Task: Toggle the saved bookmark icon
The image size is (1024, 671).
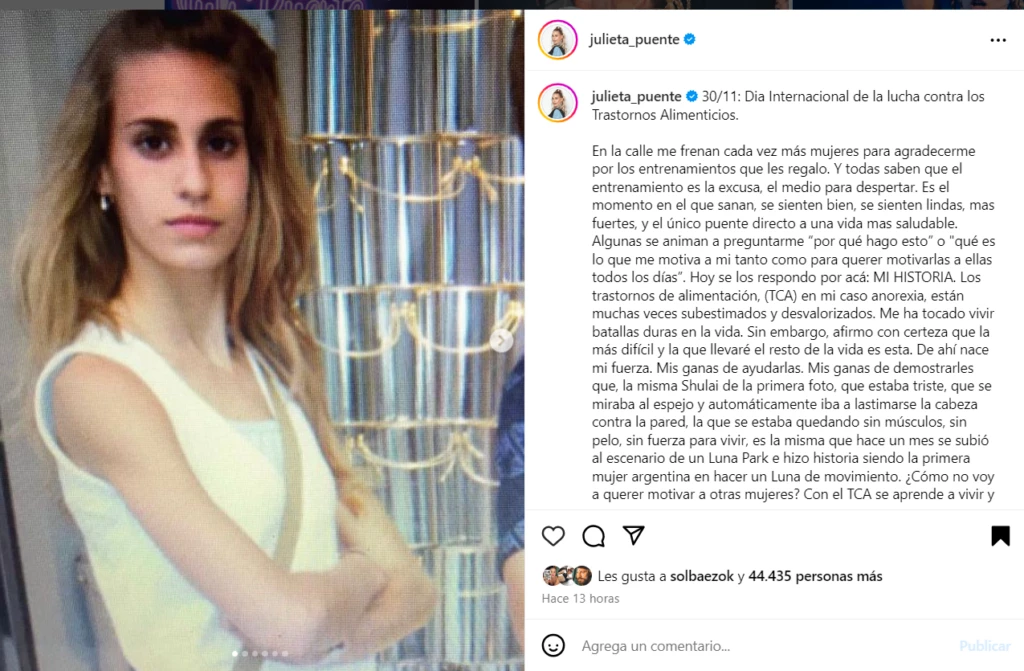Action: click(1000, 536)
